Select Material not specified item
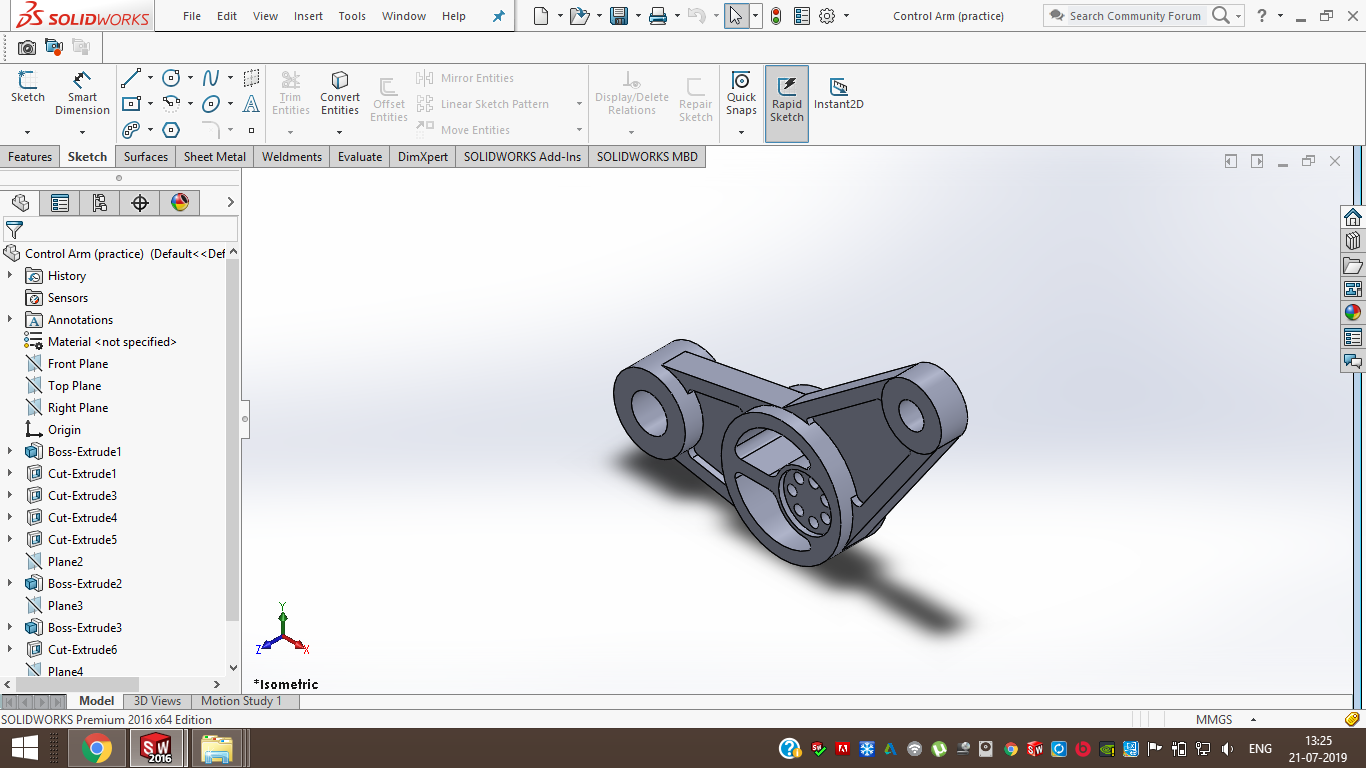Viewport: 1366px width, 768px height. 112,342
